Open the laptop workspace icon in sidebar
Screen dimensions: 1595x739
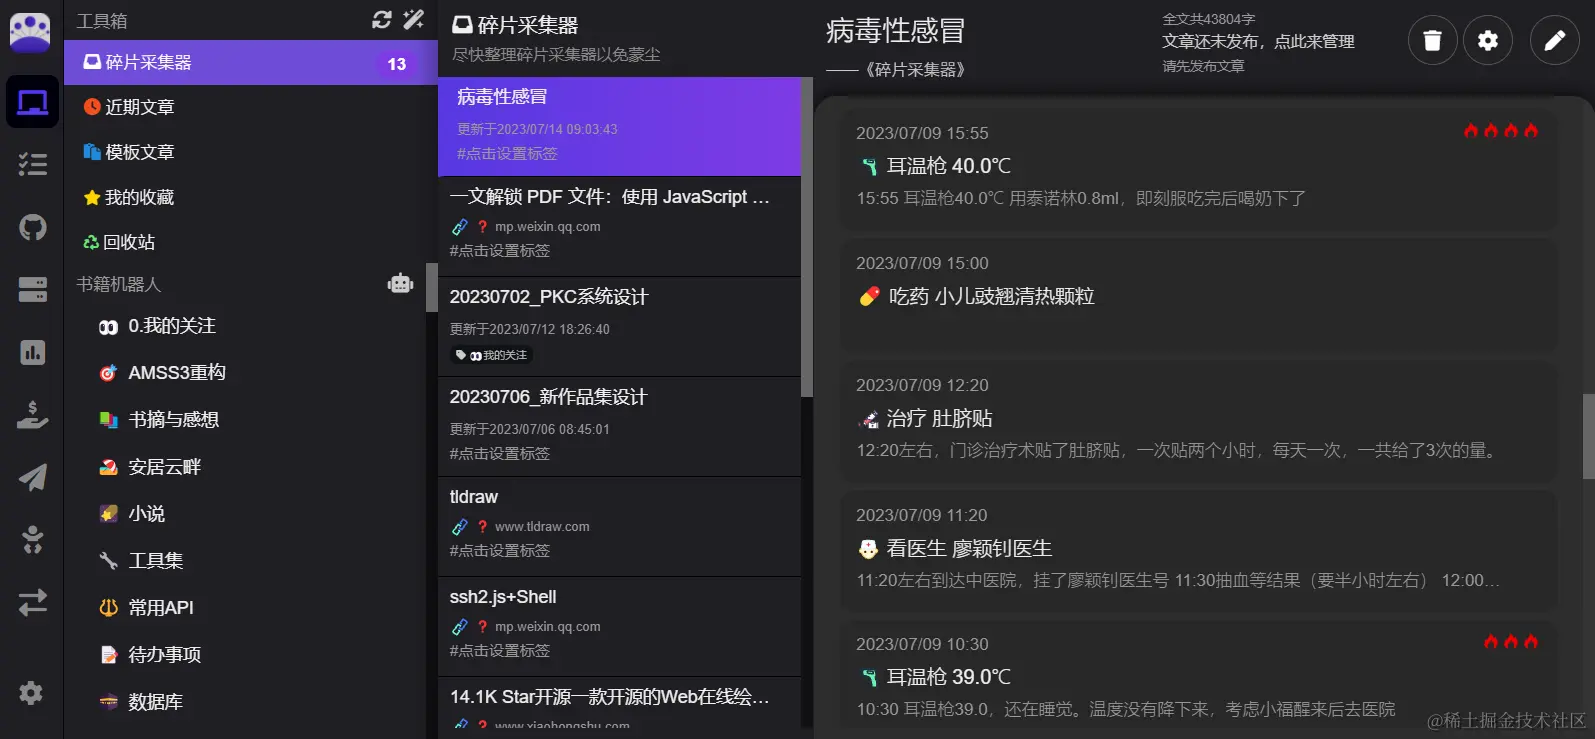[x=32, y=102]
